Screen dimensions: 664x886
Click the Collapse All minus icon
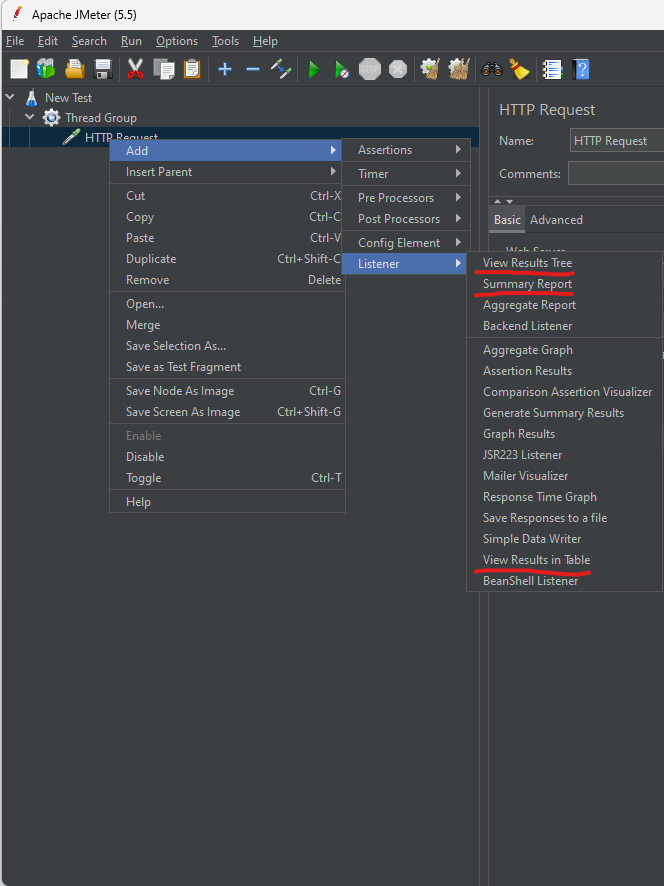coord(253,70)
